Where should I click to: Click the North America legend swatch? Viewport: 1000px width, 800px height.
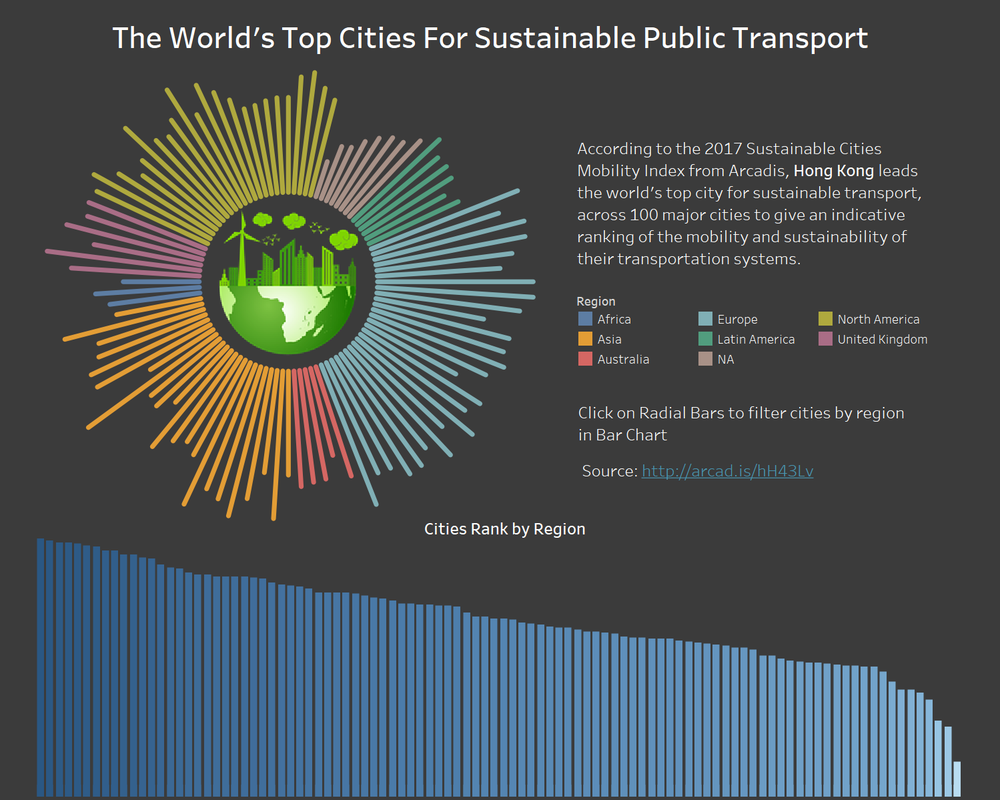point(825,319)
